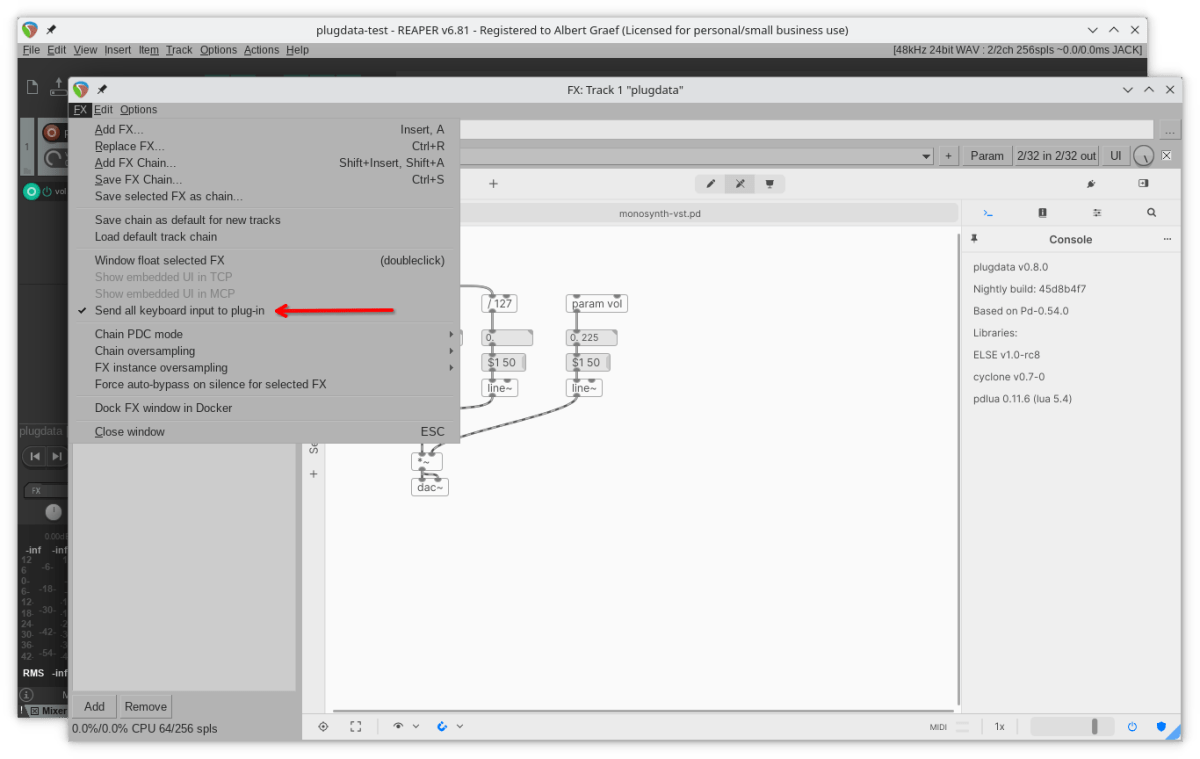1200x759 pixels.
Task: Toggle the DSP power icon in statusbar
Action: coord(1133,727)
